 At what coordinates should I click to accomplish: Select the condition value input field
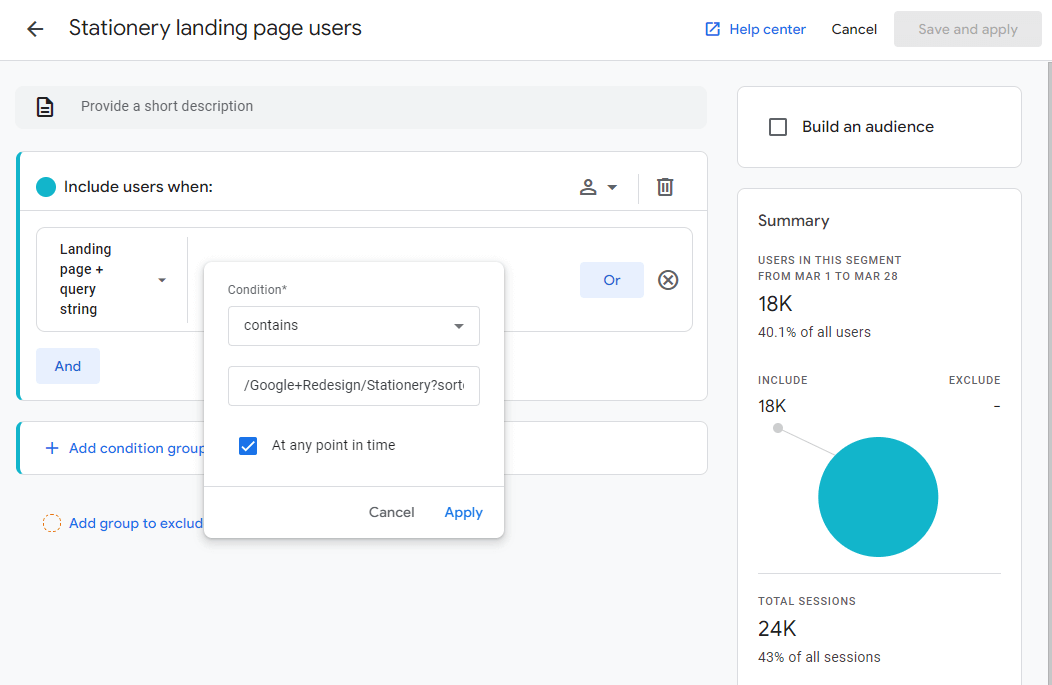coord(353,386)
